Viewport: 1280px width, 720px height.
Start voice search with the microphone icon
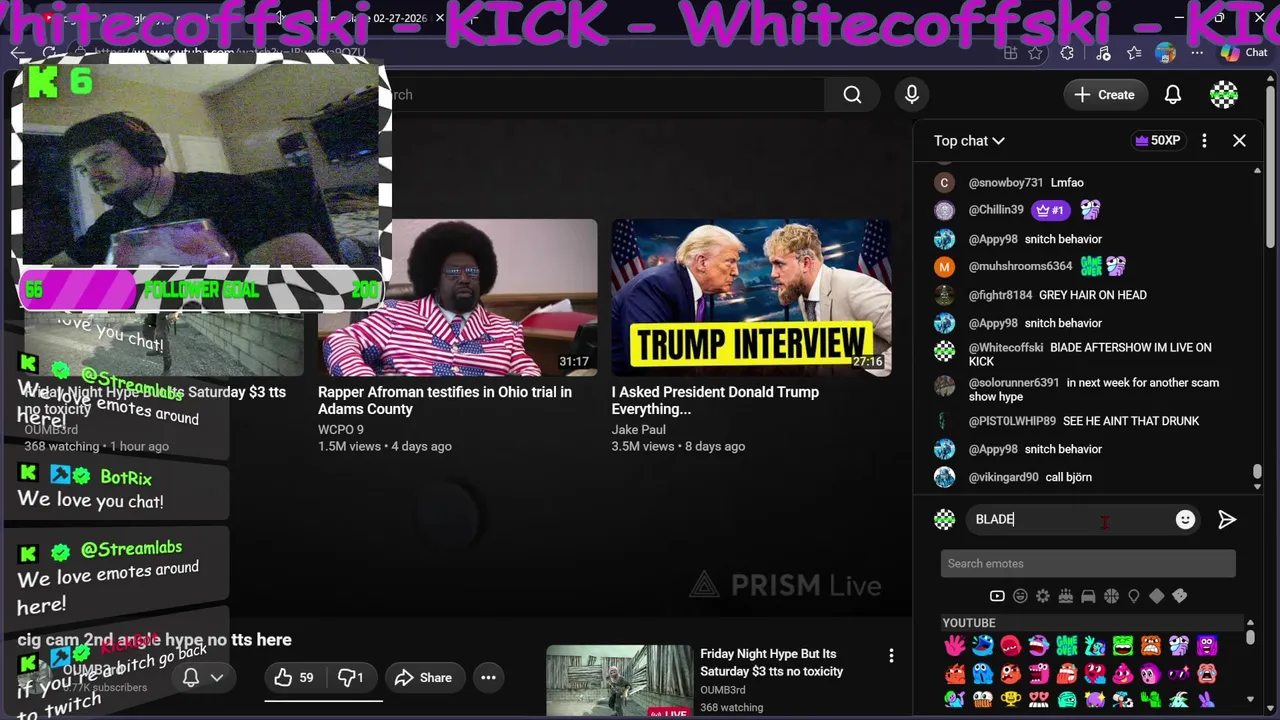click(911, 94)
